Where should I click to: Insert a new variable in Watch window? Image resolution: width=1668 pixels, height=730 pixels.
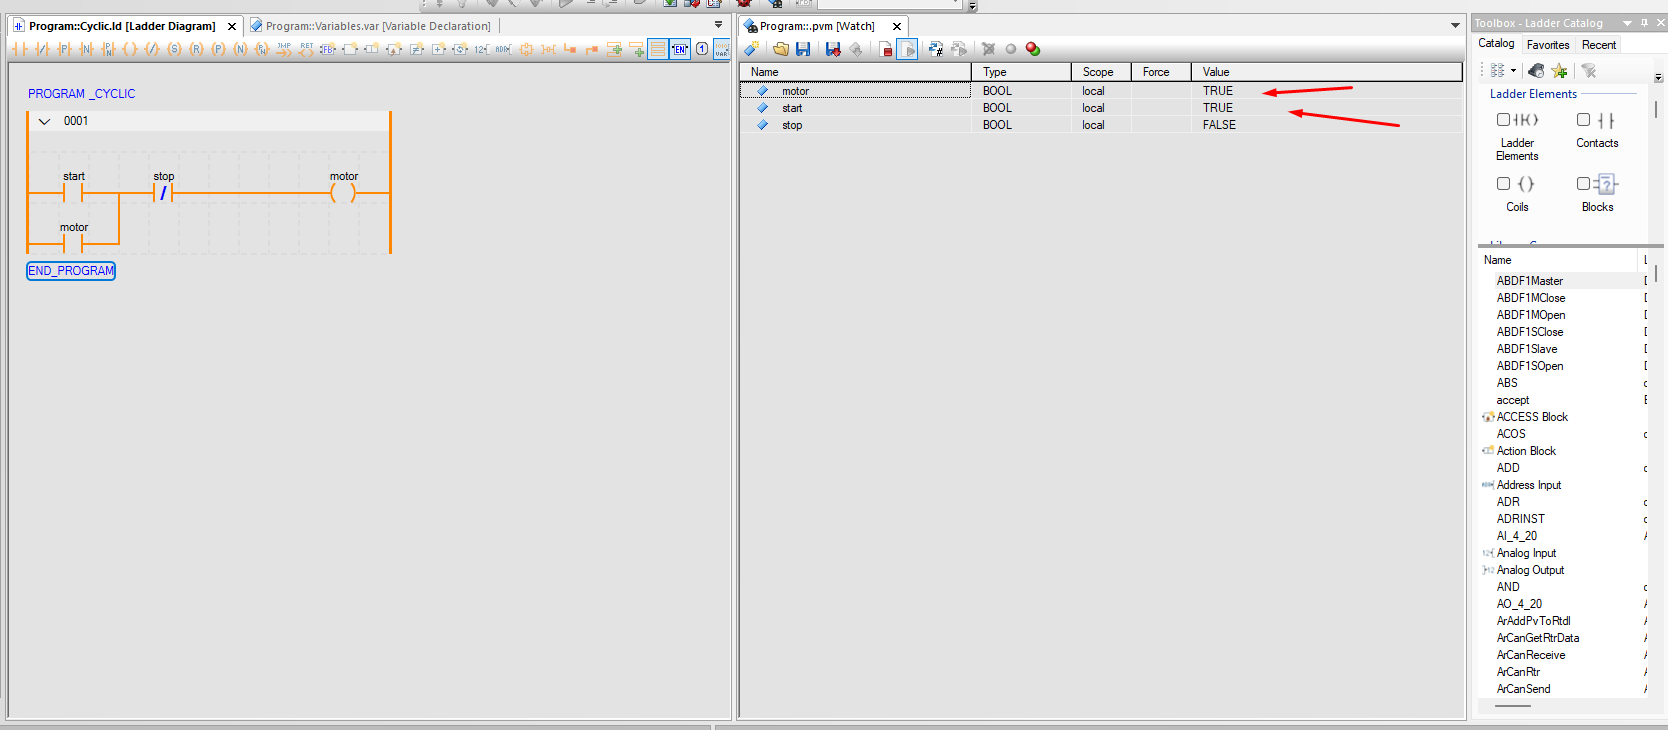pos(752,49)
